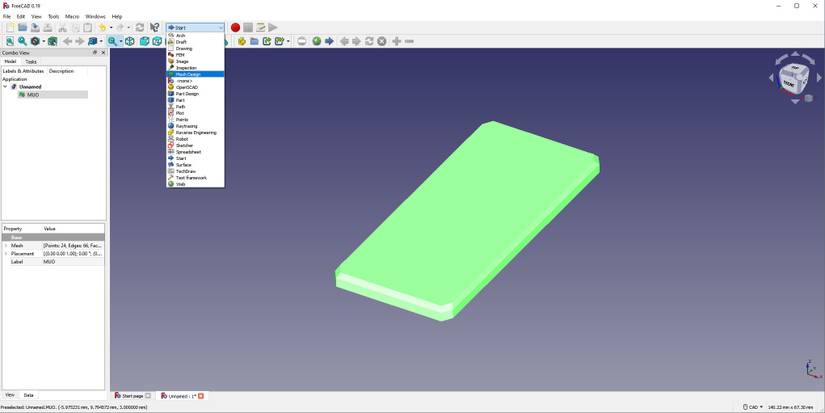Image resolution: width=825 pixels, height=413 pixels.
Task: Click the Execute macro play icon
Action: tap(273, 27)
